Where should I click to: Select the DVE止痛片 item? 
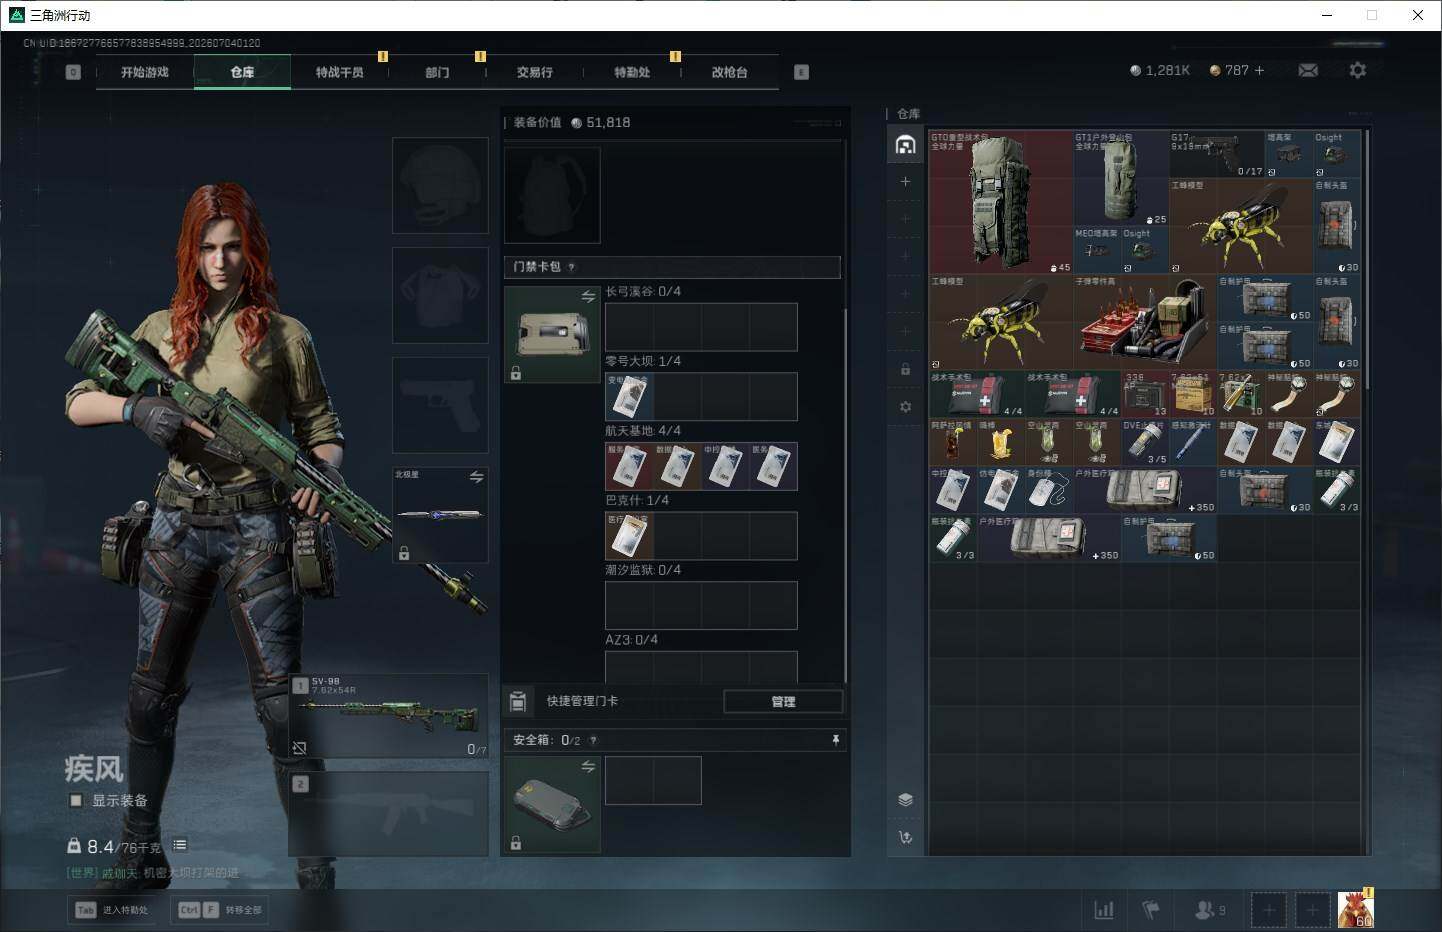tap(1145, 442)
